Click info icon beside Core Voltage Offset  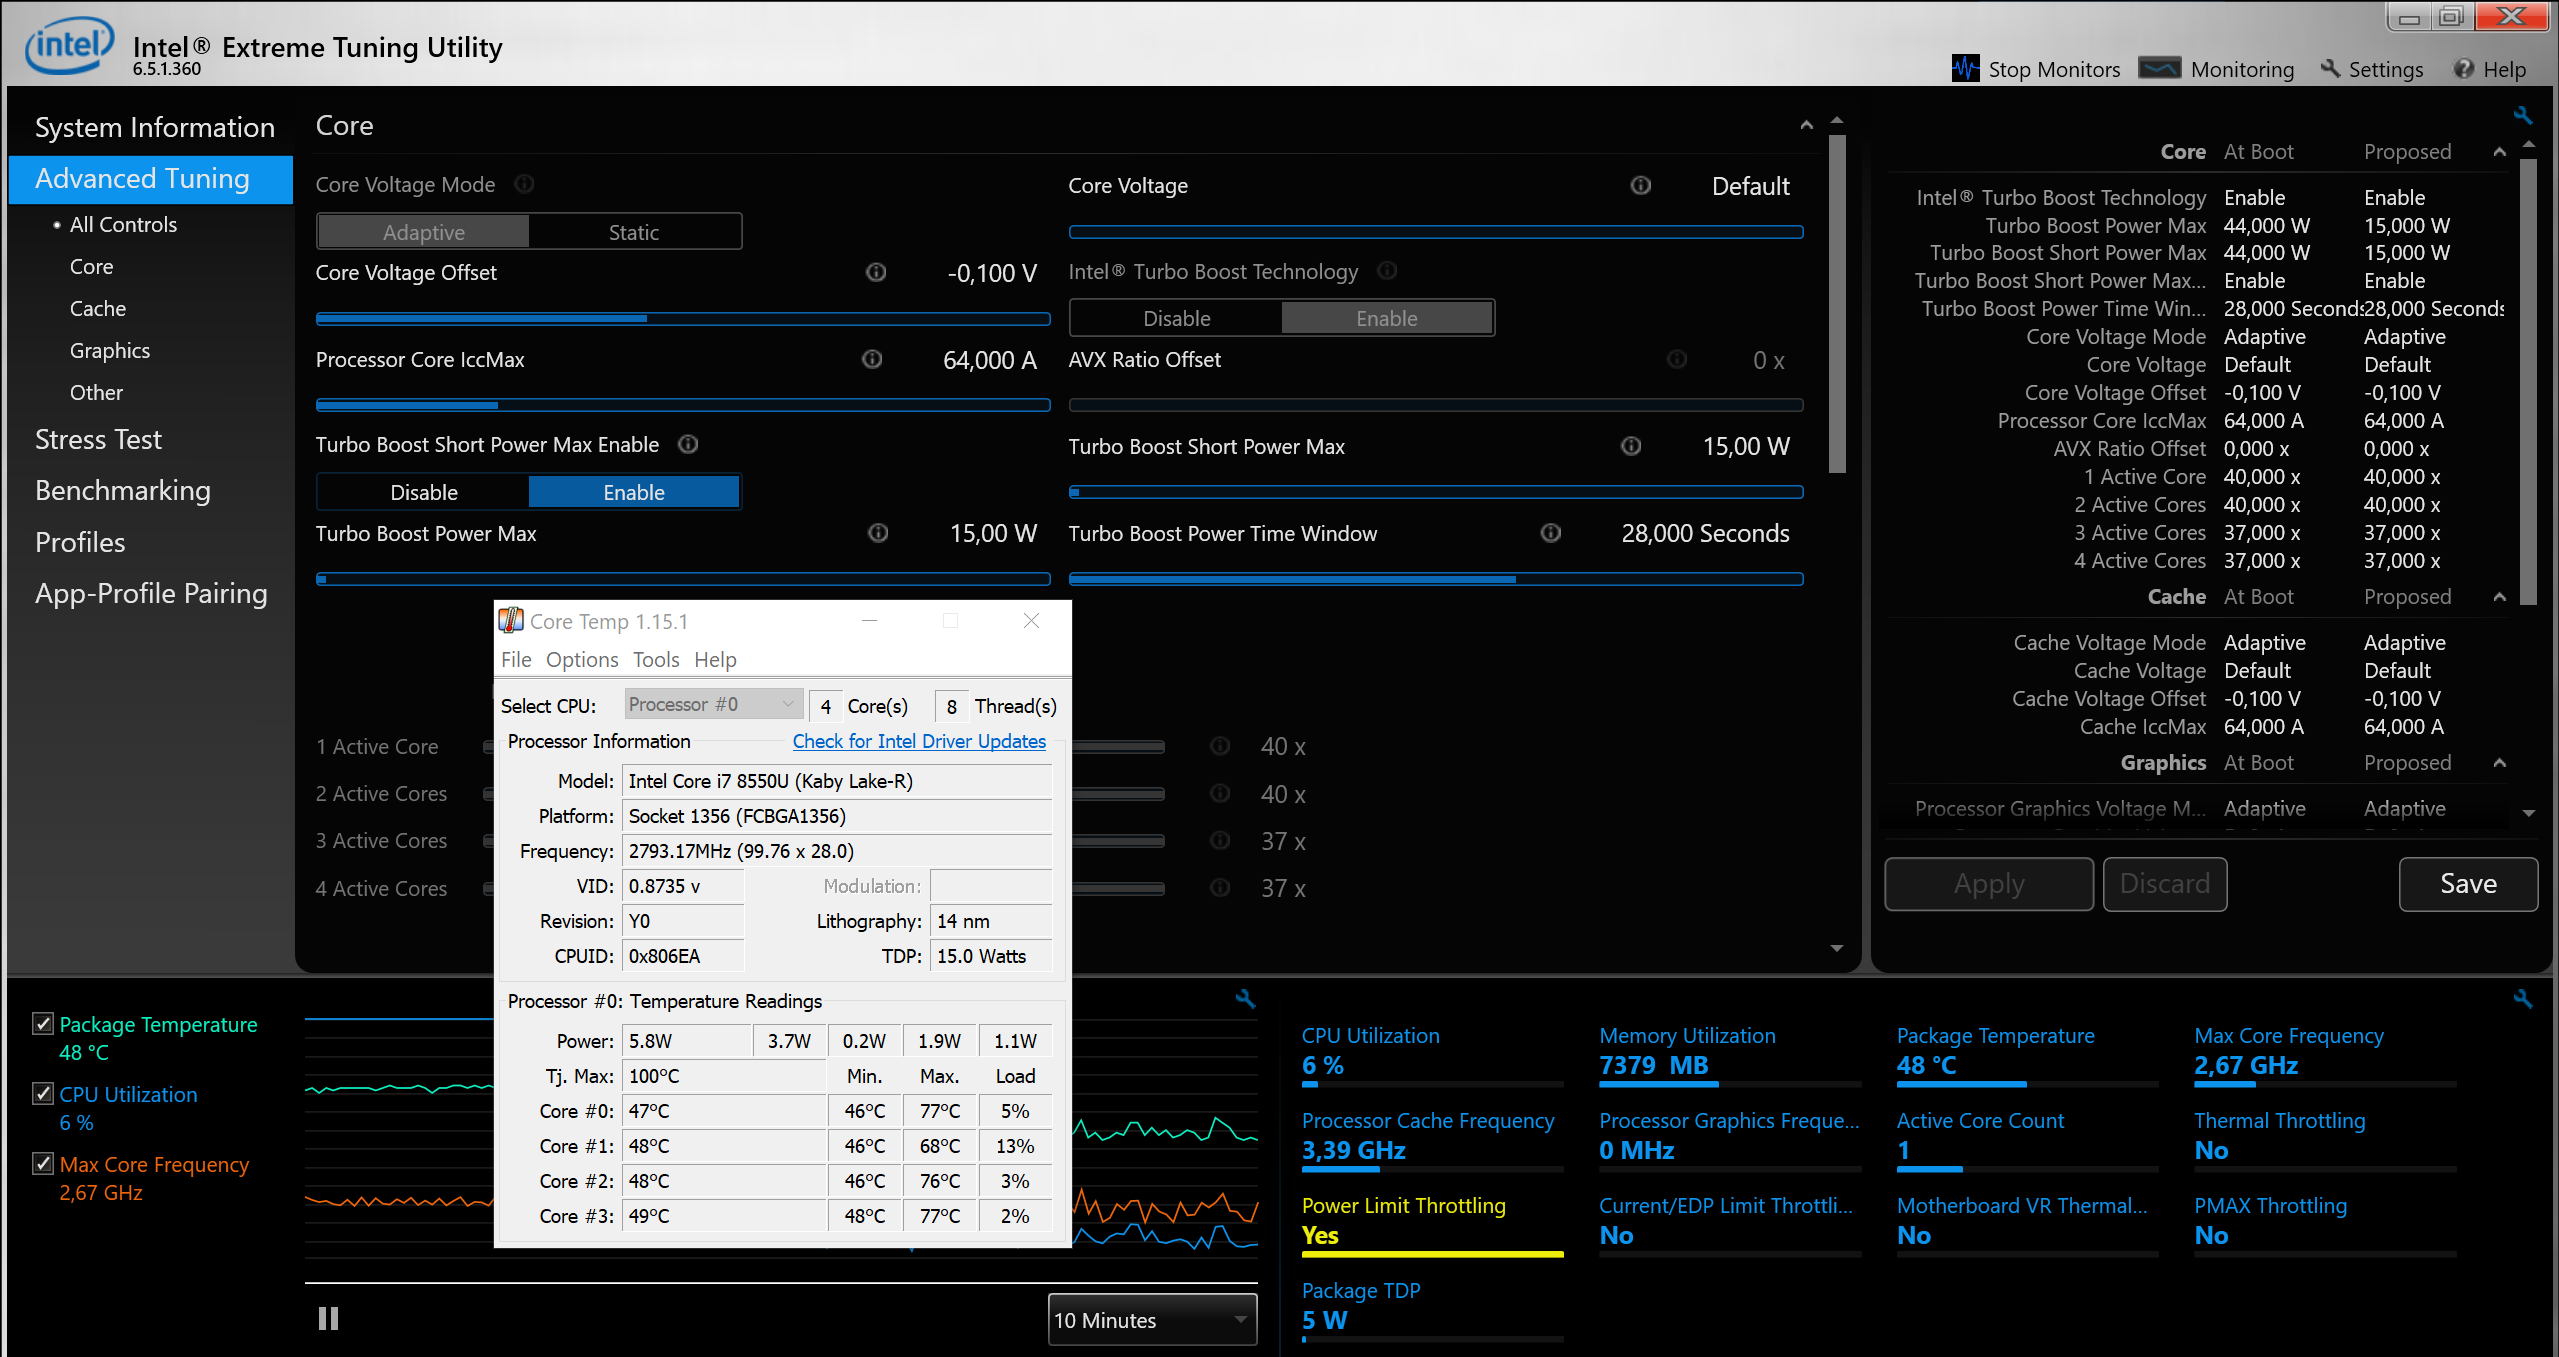(x=876, y=273)
